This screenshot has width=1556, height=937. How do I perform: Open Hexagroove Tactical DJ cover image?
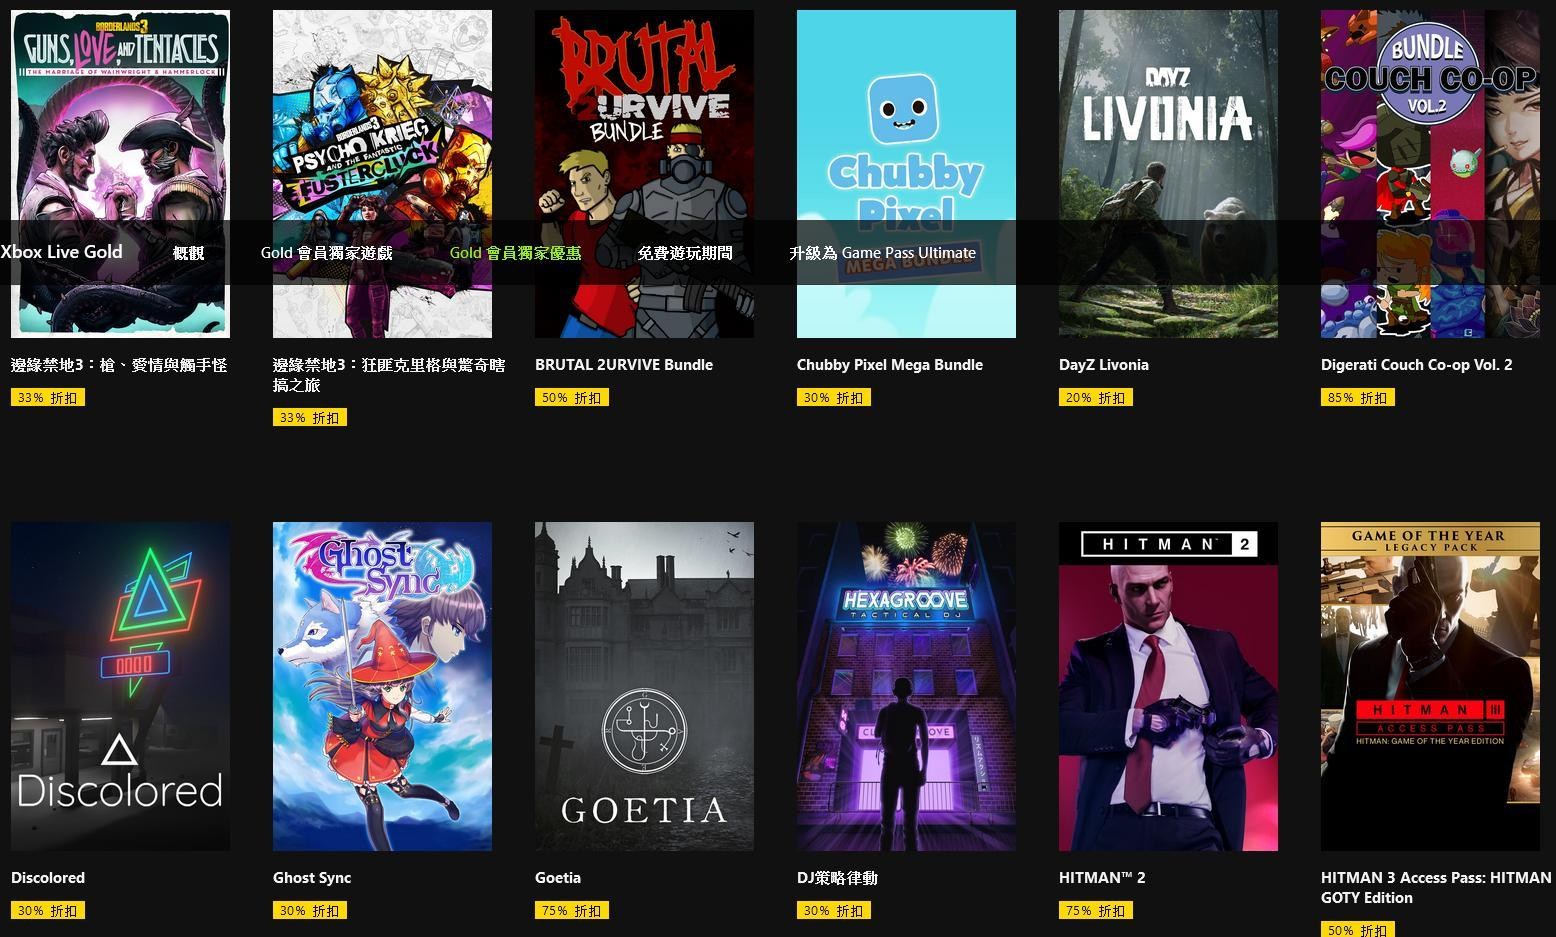coord(906,686)
